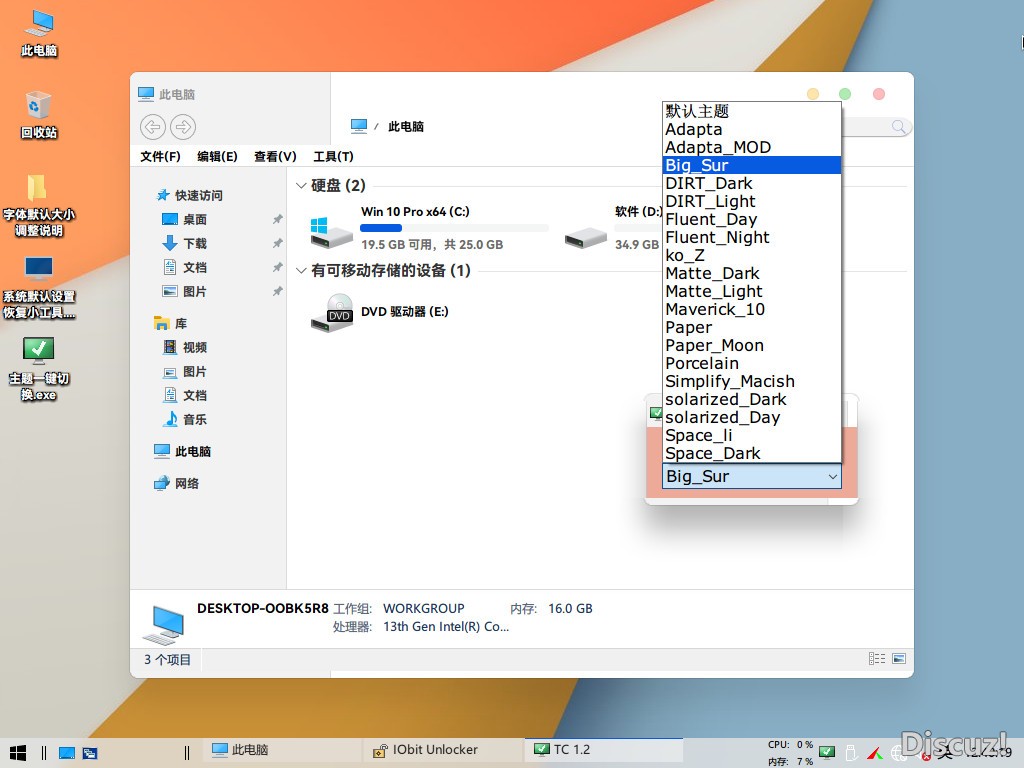Collapse the 有可移动存储的设备 (1) group
Screen dimensions: 1024x768
tap(301, 270)
